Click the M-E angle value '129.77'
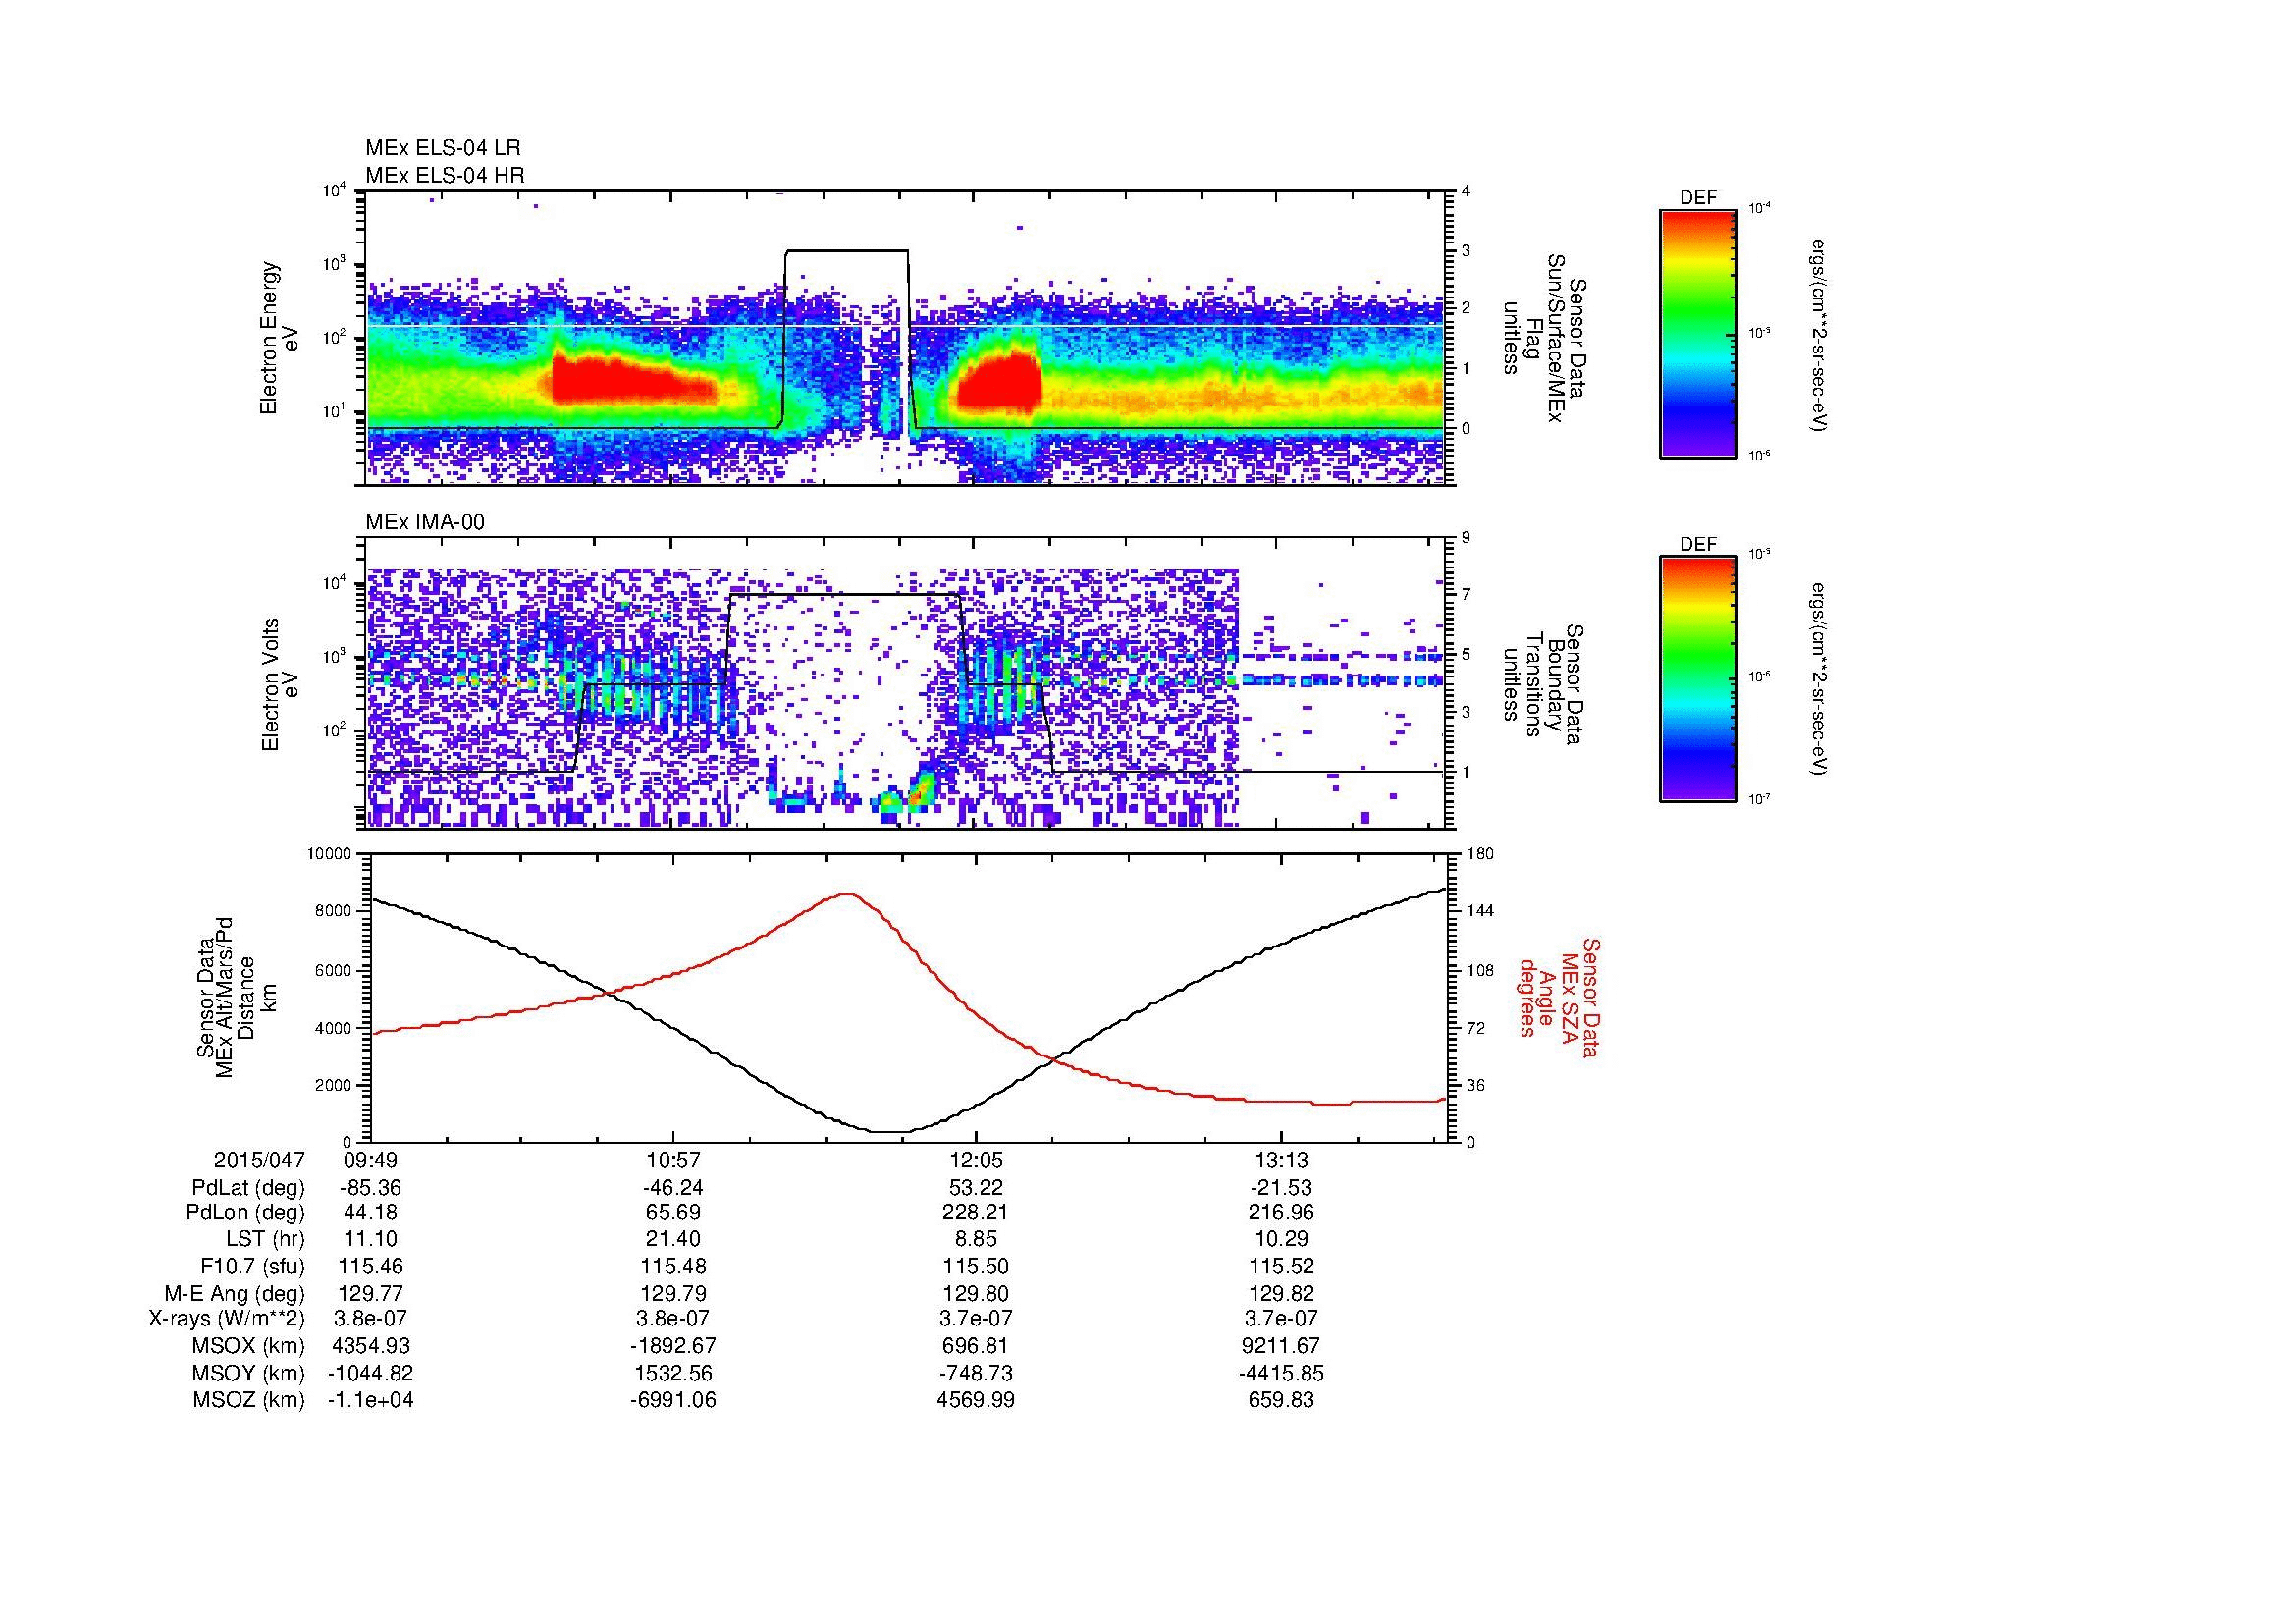The height and width of the screenshot is (1623, 2296). pos(370,1294)
